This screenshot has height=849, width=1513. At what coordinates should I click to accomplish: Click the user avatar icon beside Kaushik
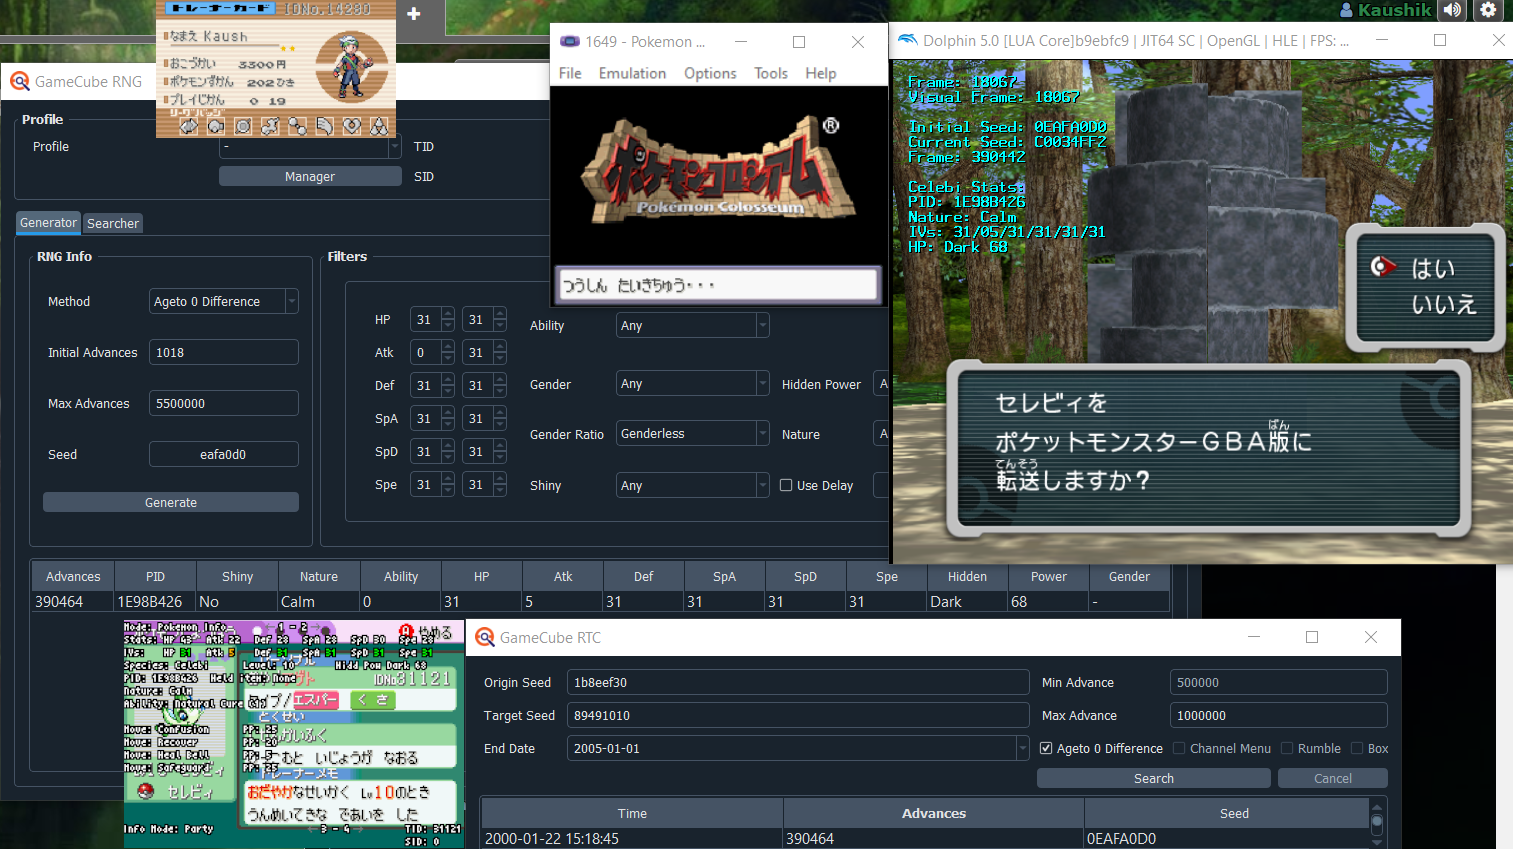coord(1346,10)
